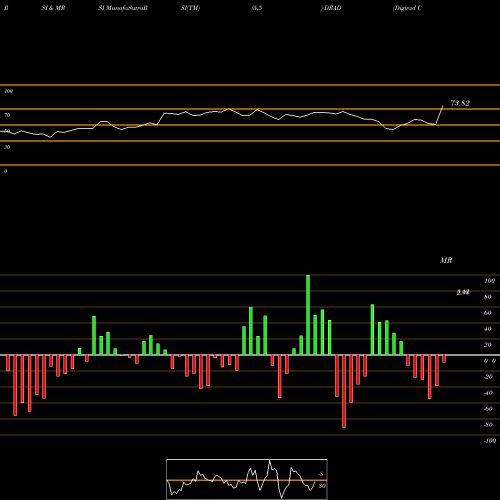Click the 'SI & MR' header text
The image size is (500, 500).
pyautogui.click(x=53, y=8)
